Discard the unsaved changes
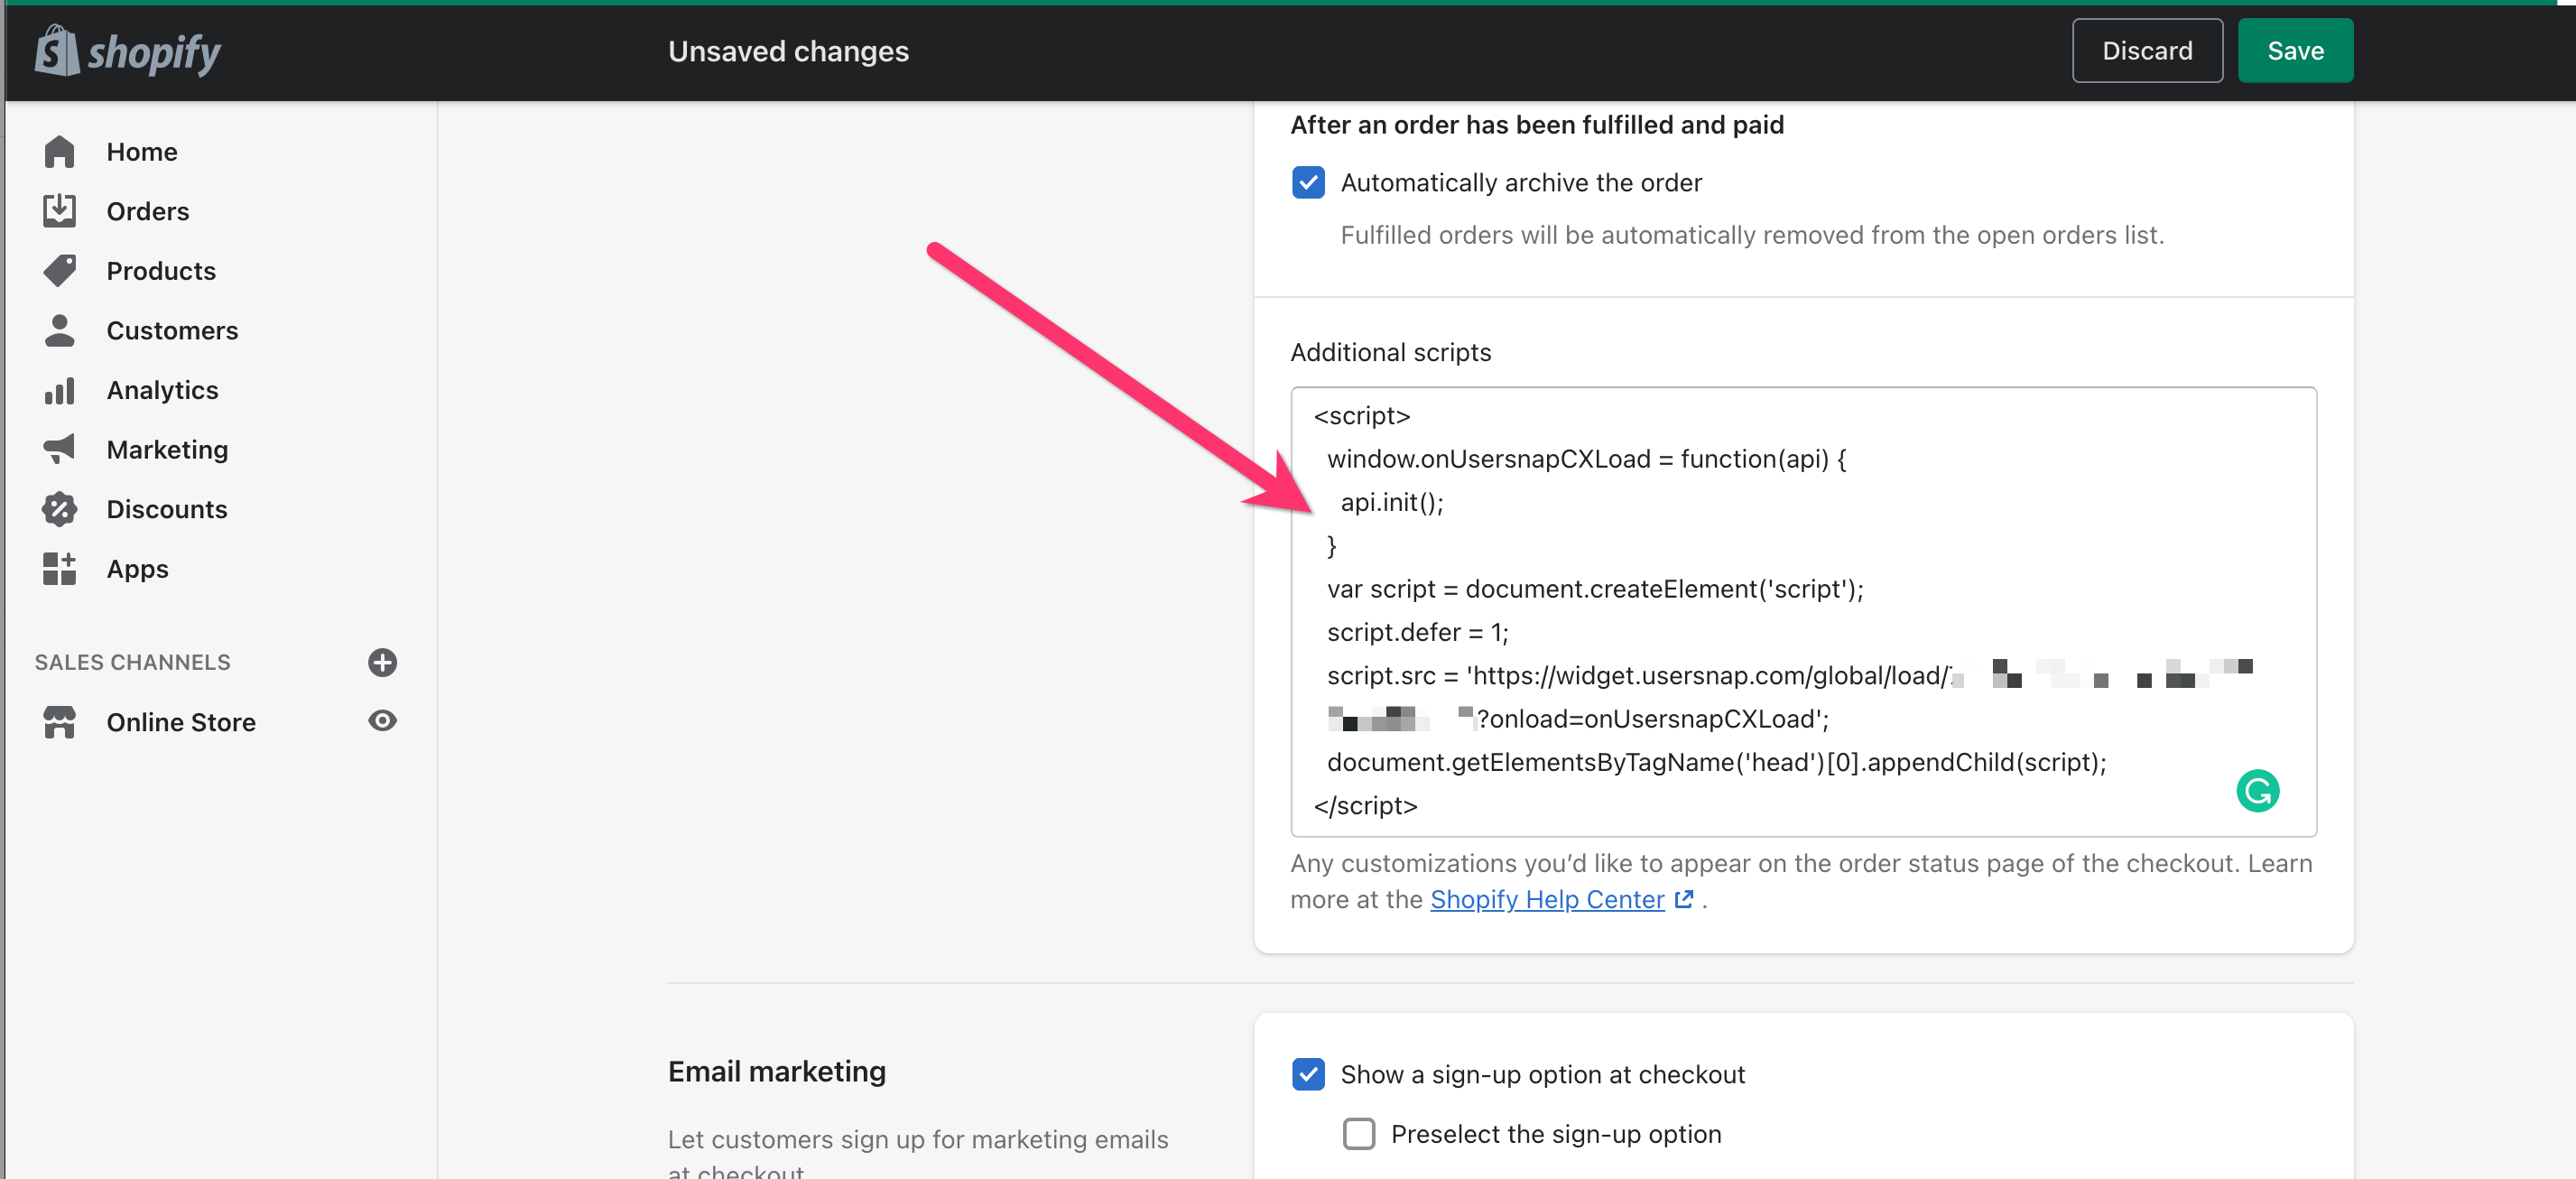 coord(2146,51)
